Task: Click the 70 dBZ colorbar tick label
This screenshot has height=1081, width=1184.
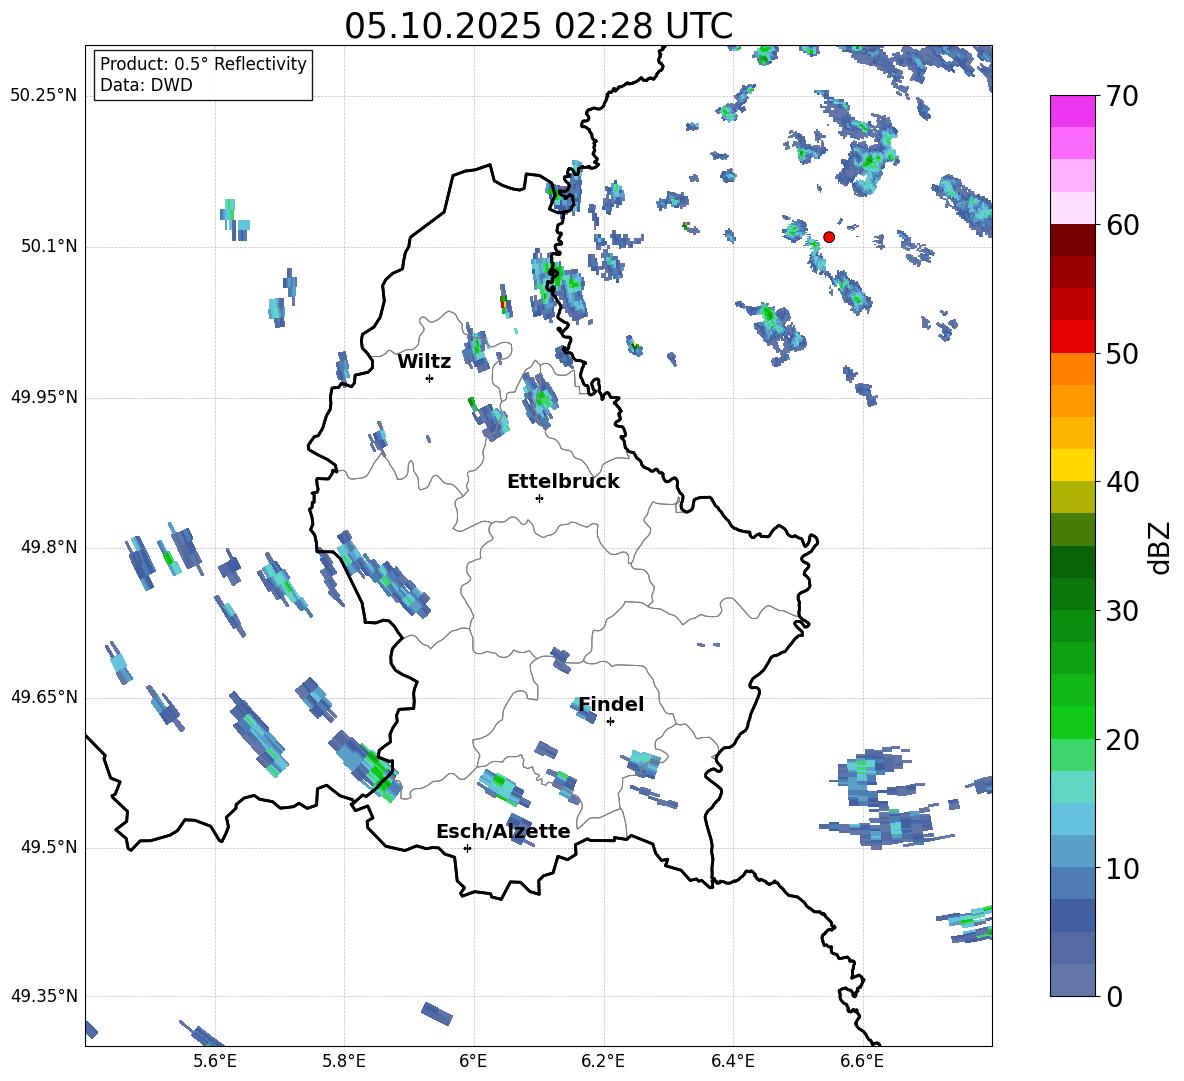Action: 1122,97
